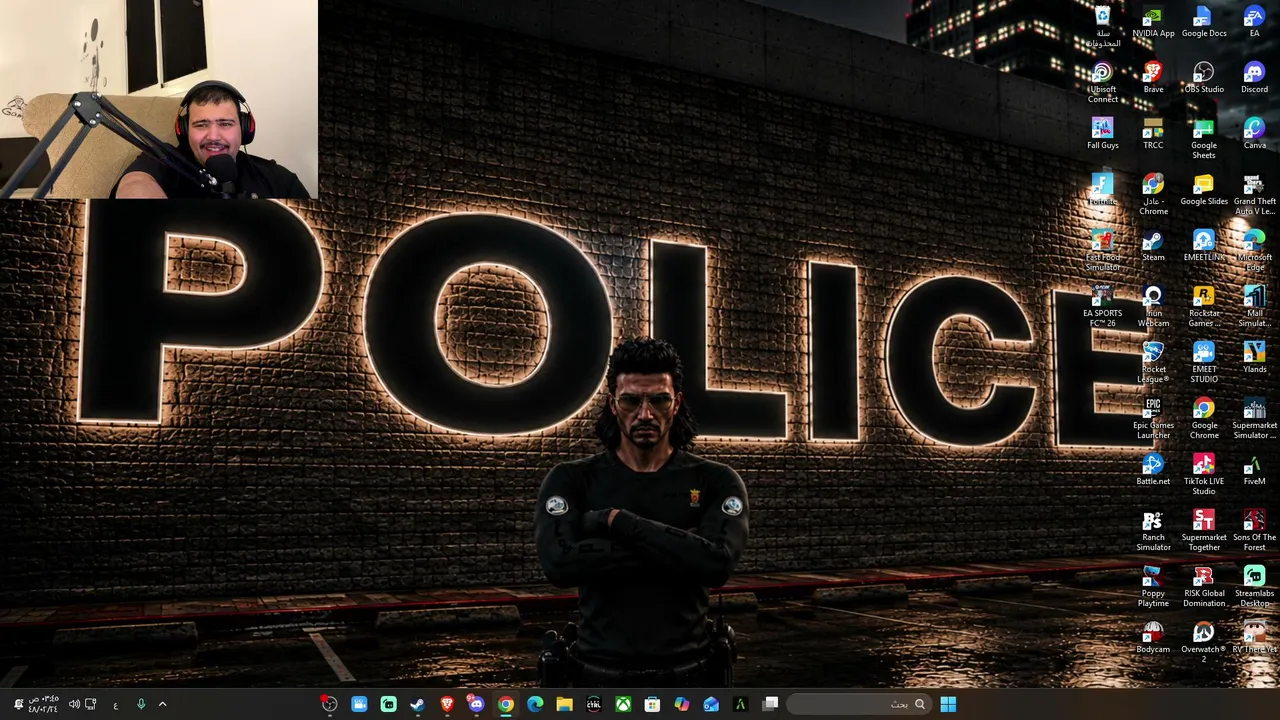Open the Xbox app from the taskbar

click(x=623, y=704)
